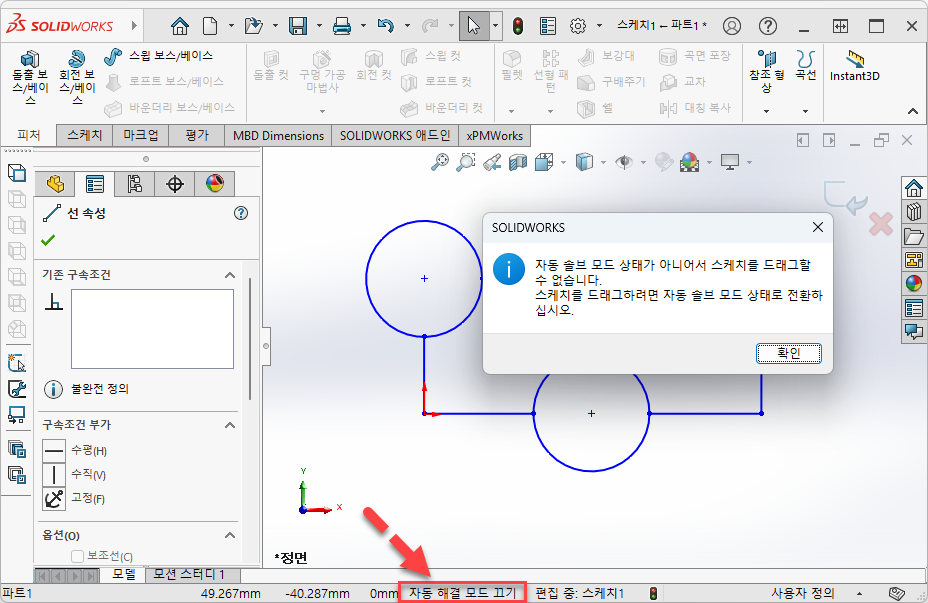The height and width of the screenshot is (603, 928).
Task: Switch to 피처 ribbon tab
Action: pyautogui.click(x=28, y=136)
